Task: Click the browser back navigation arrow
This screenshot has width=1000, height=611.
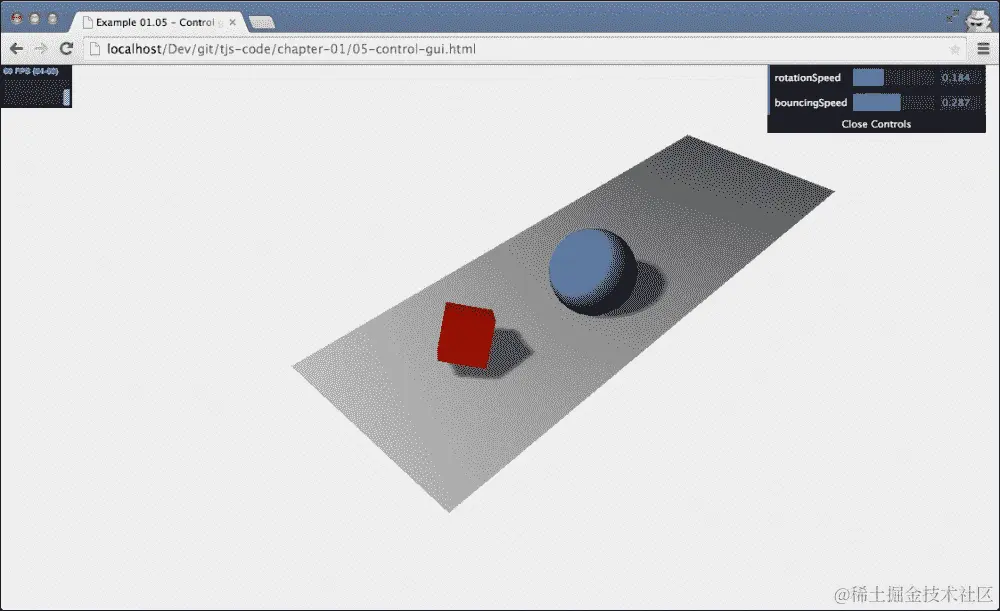Action: point(16,47)
